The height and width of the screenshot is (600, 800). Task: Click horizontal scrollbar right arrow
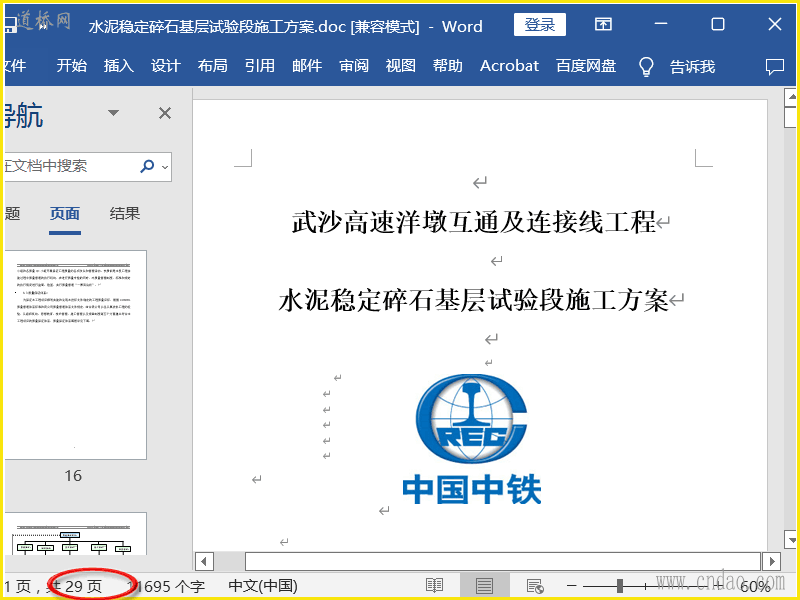click(x=771, y=562)
